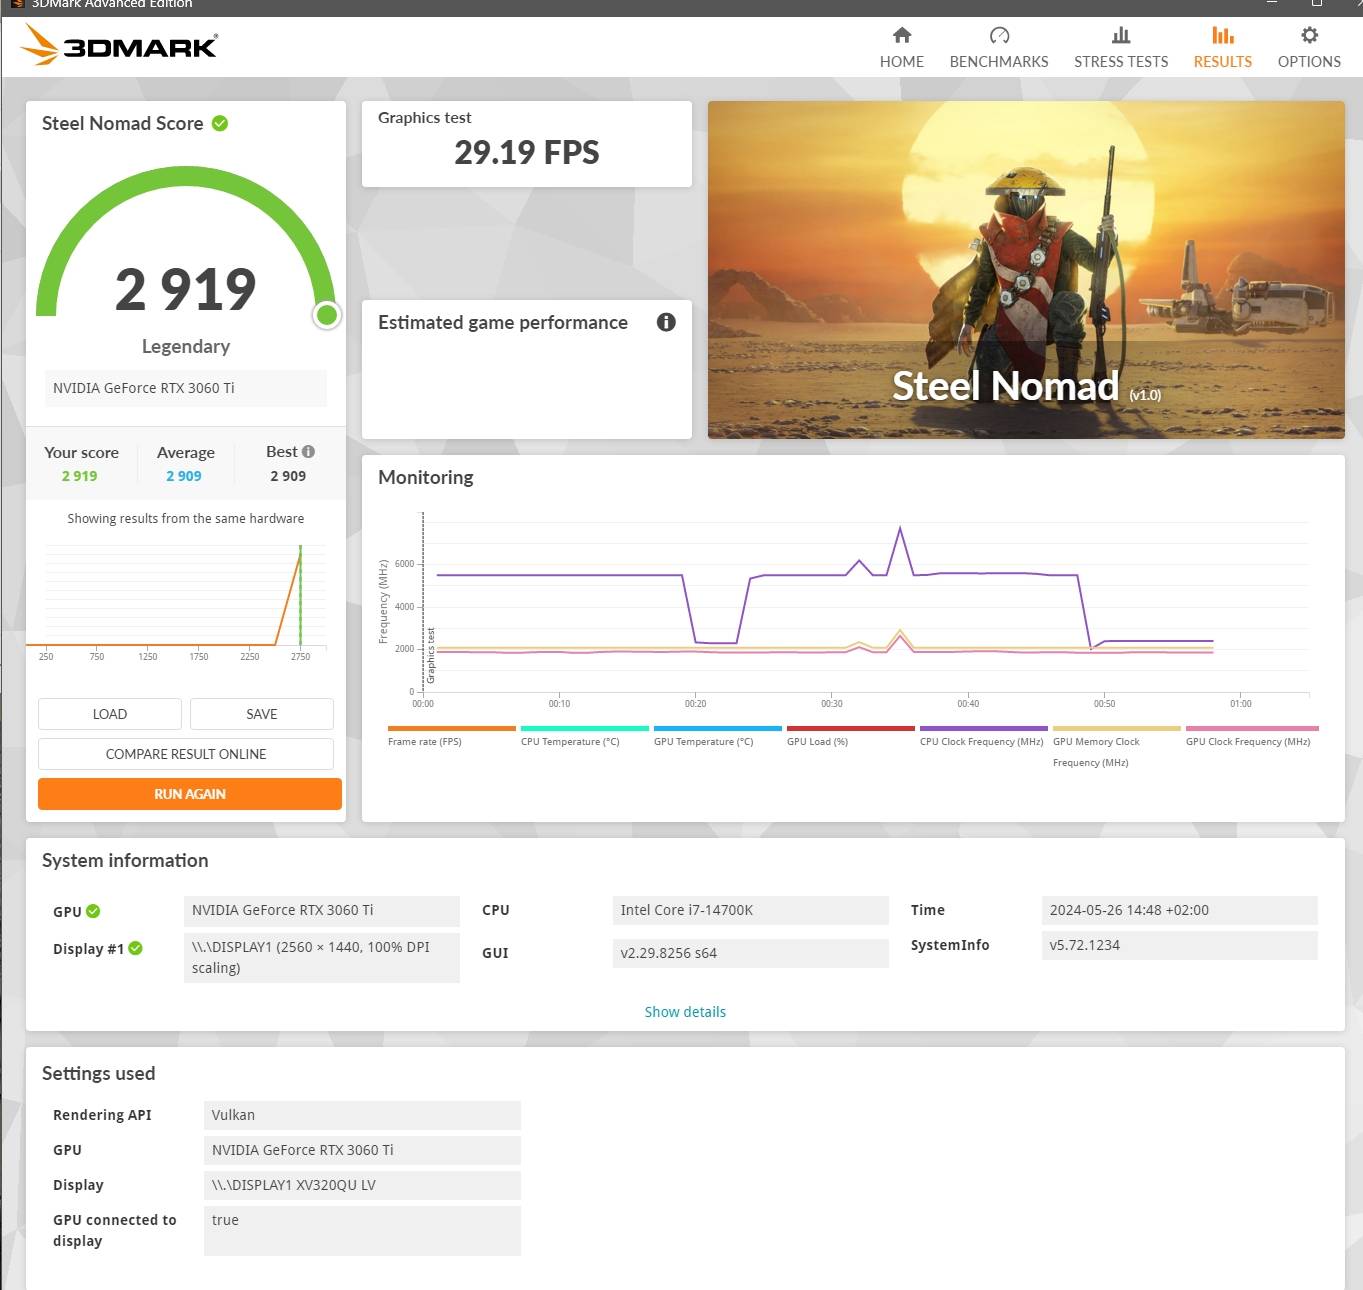Select the Results bar-chart icon

[x=1222, y=46]
